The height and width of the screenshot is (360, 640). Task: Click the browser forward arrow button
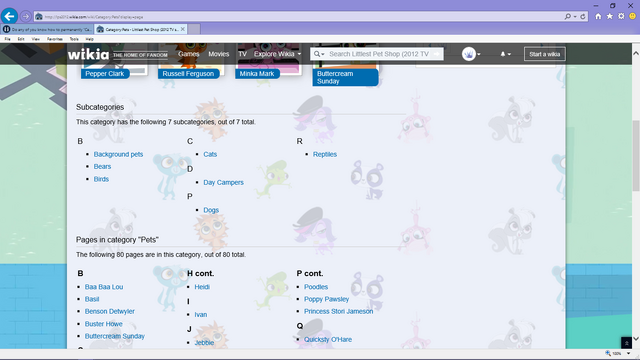coord(26,17)
